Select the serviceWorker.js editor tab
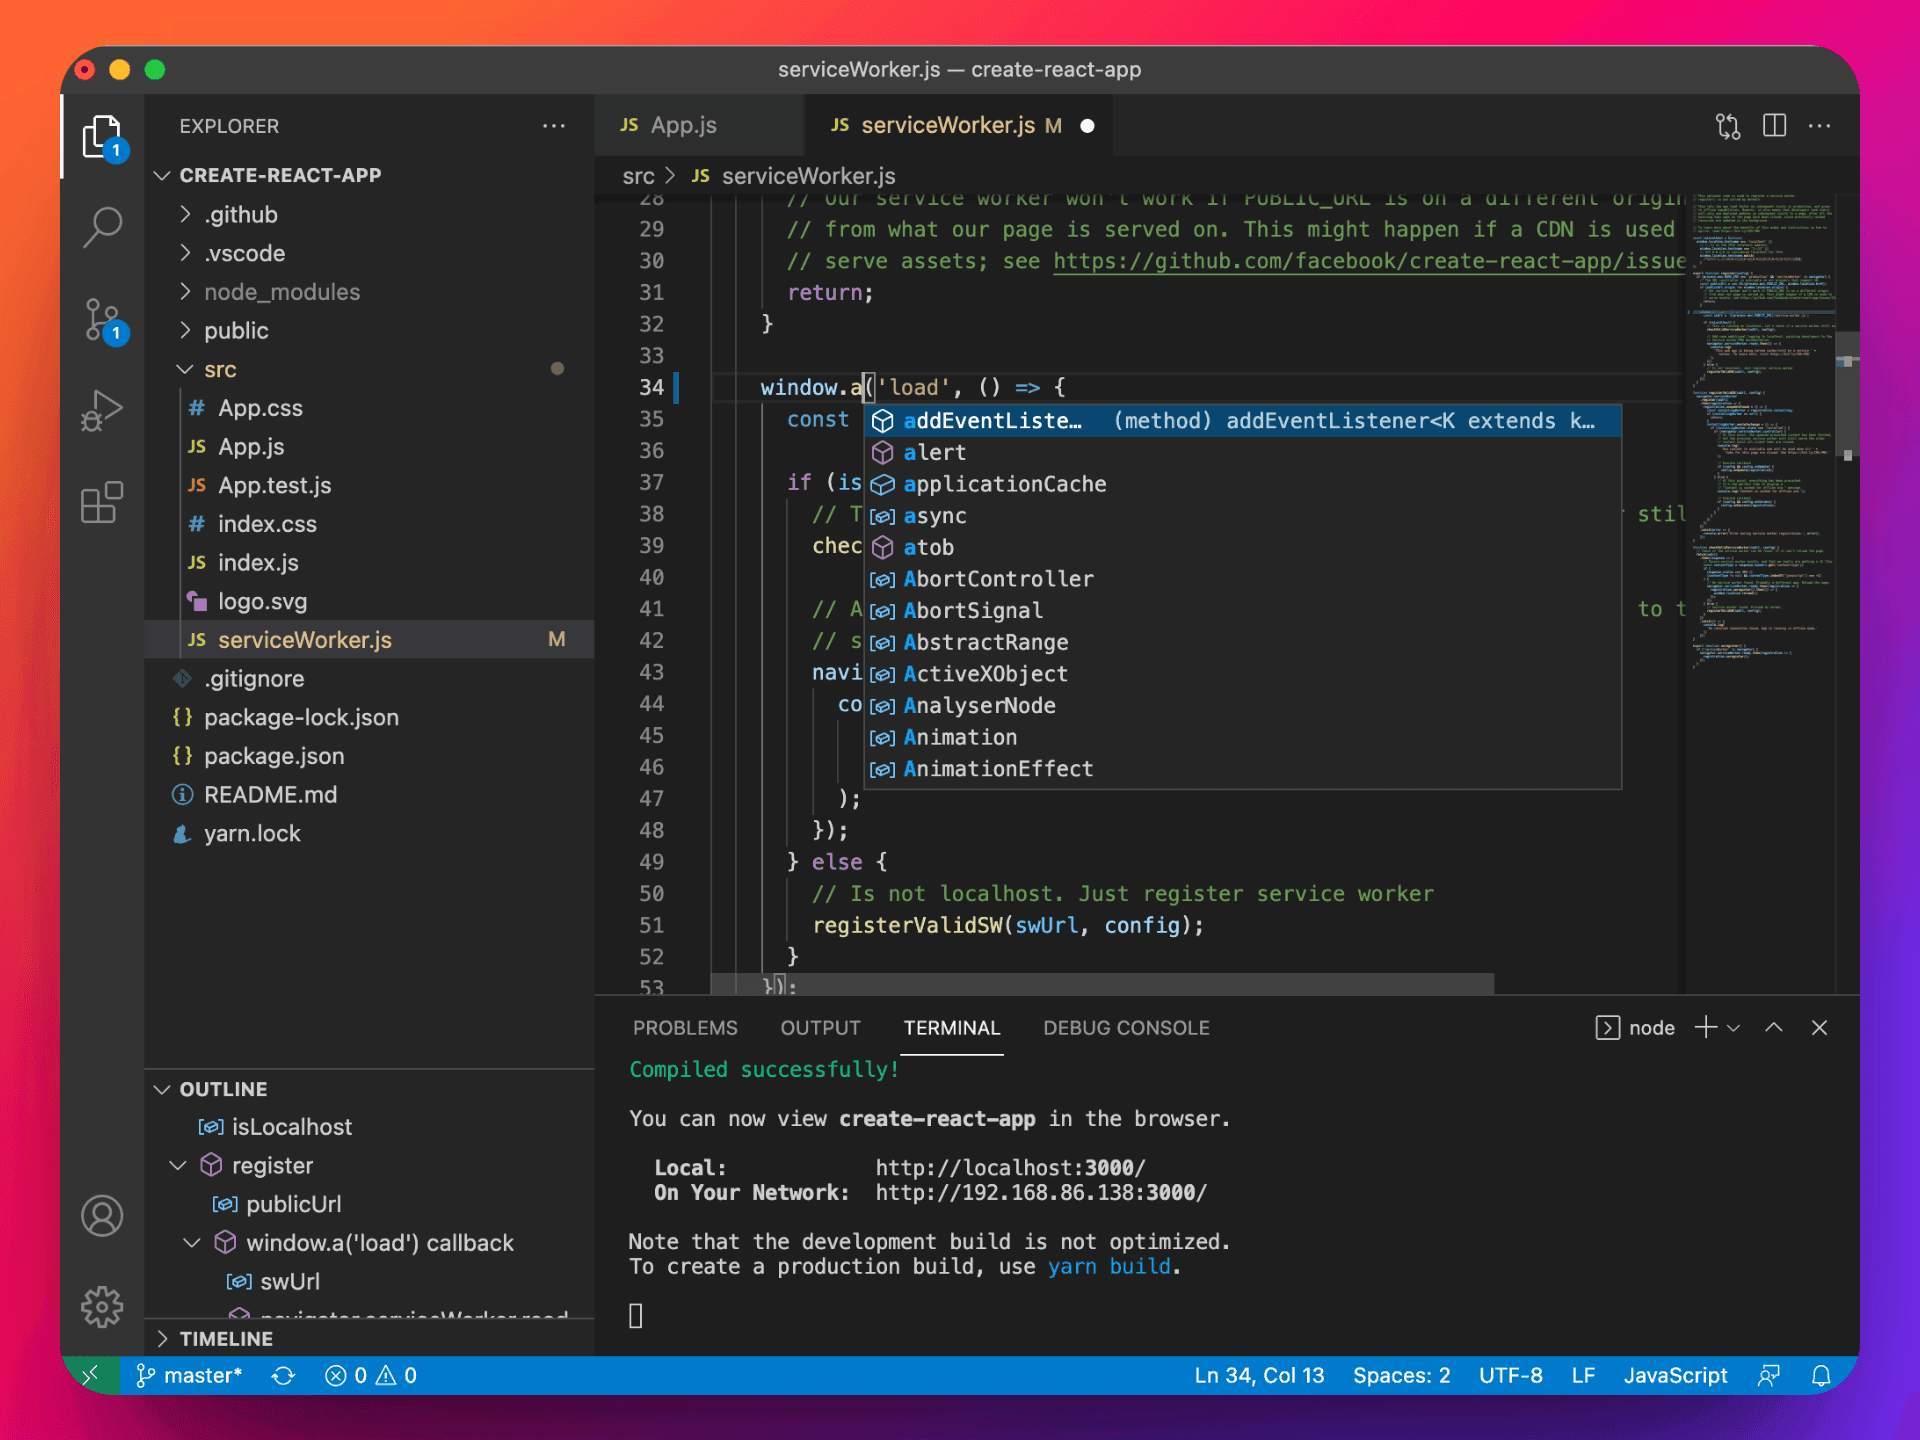Screen dimensions: 1920x1440 pyautogui.click(x=958, y=126)
